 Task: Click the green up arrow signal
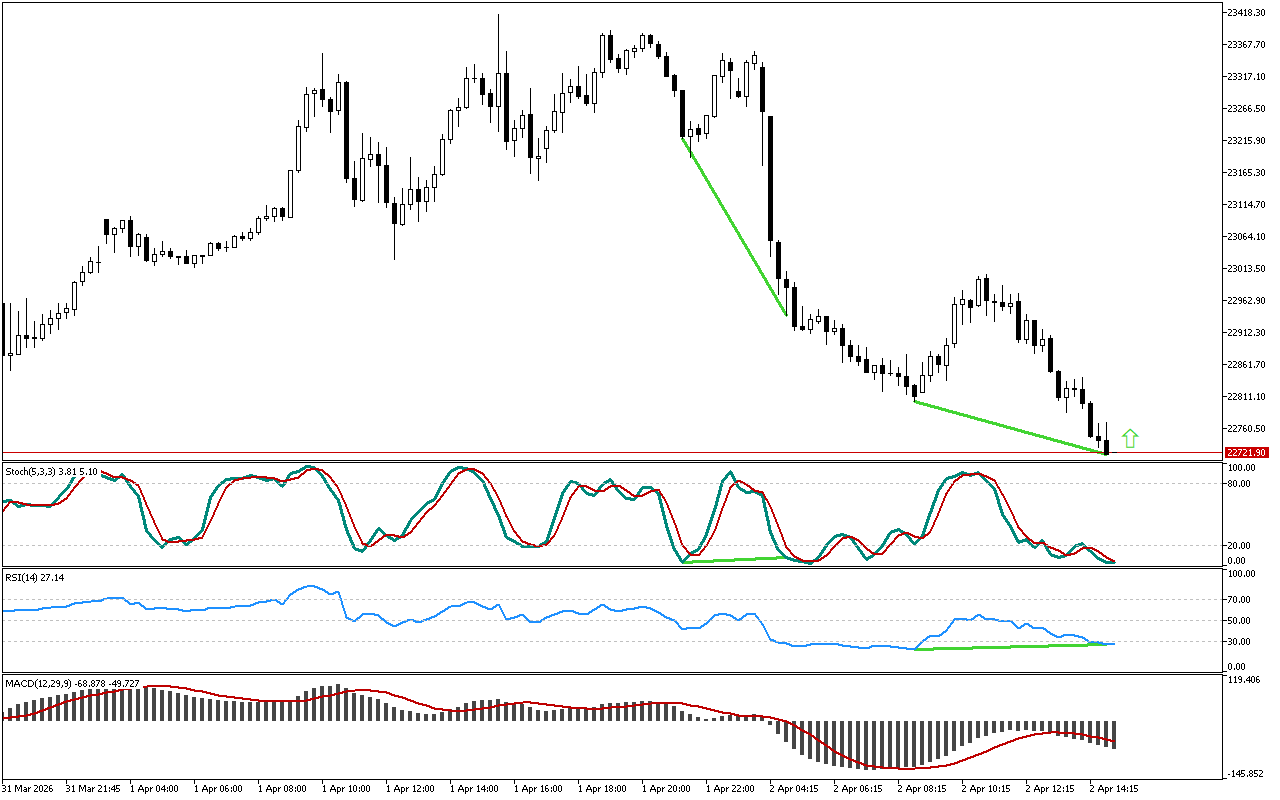point(1130,437)
